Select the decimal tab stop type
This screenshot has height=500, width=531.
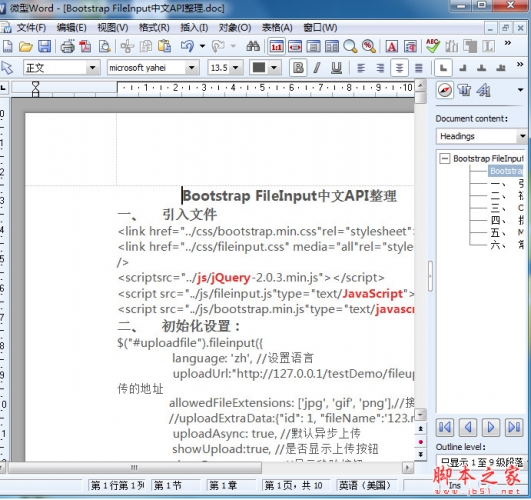[501, 68]
